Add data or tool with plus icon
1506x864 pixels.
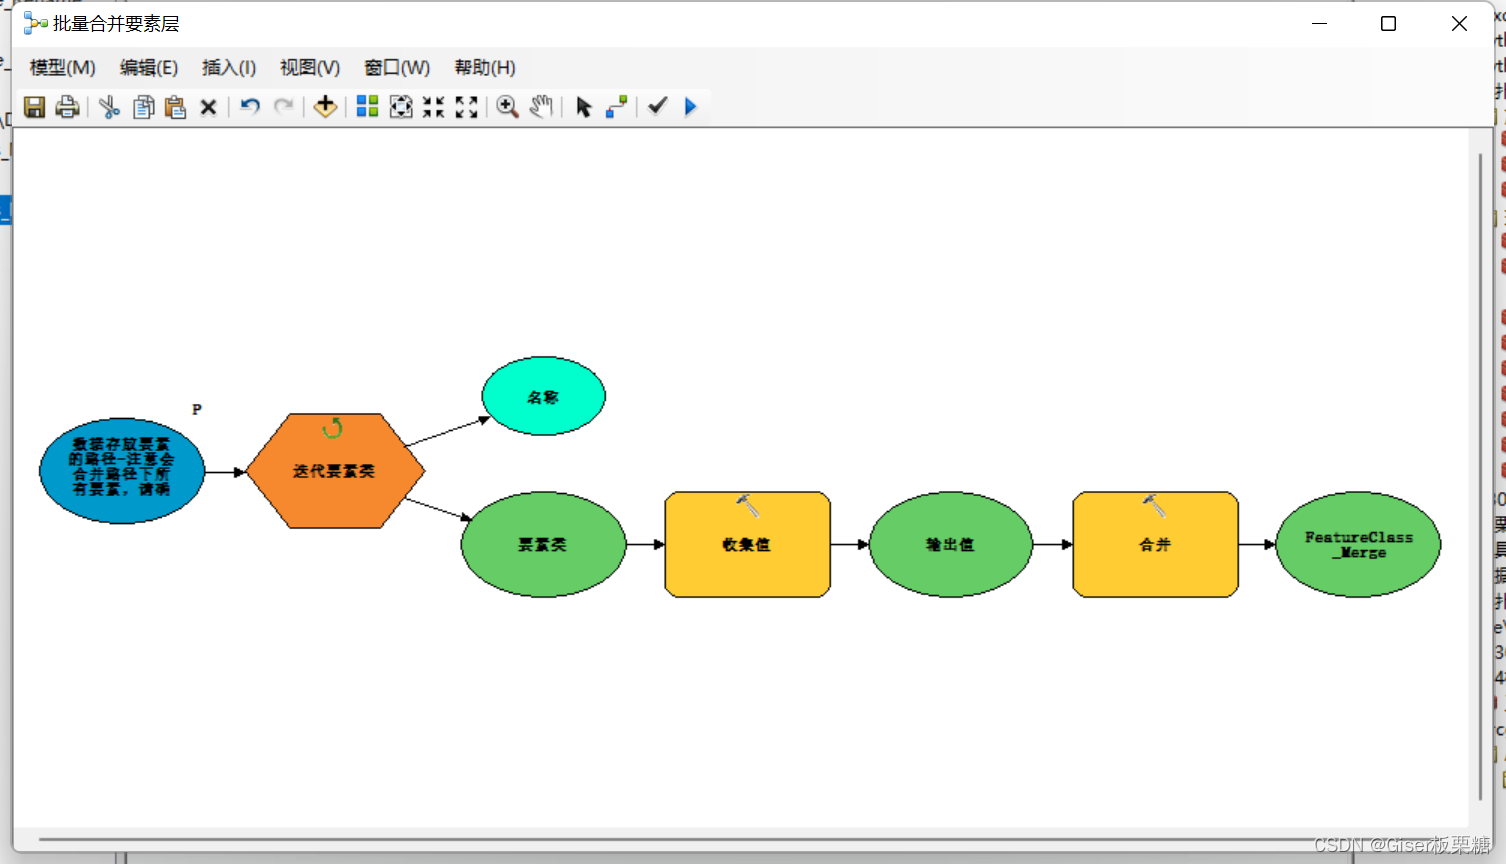pos(325,106)
